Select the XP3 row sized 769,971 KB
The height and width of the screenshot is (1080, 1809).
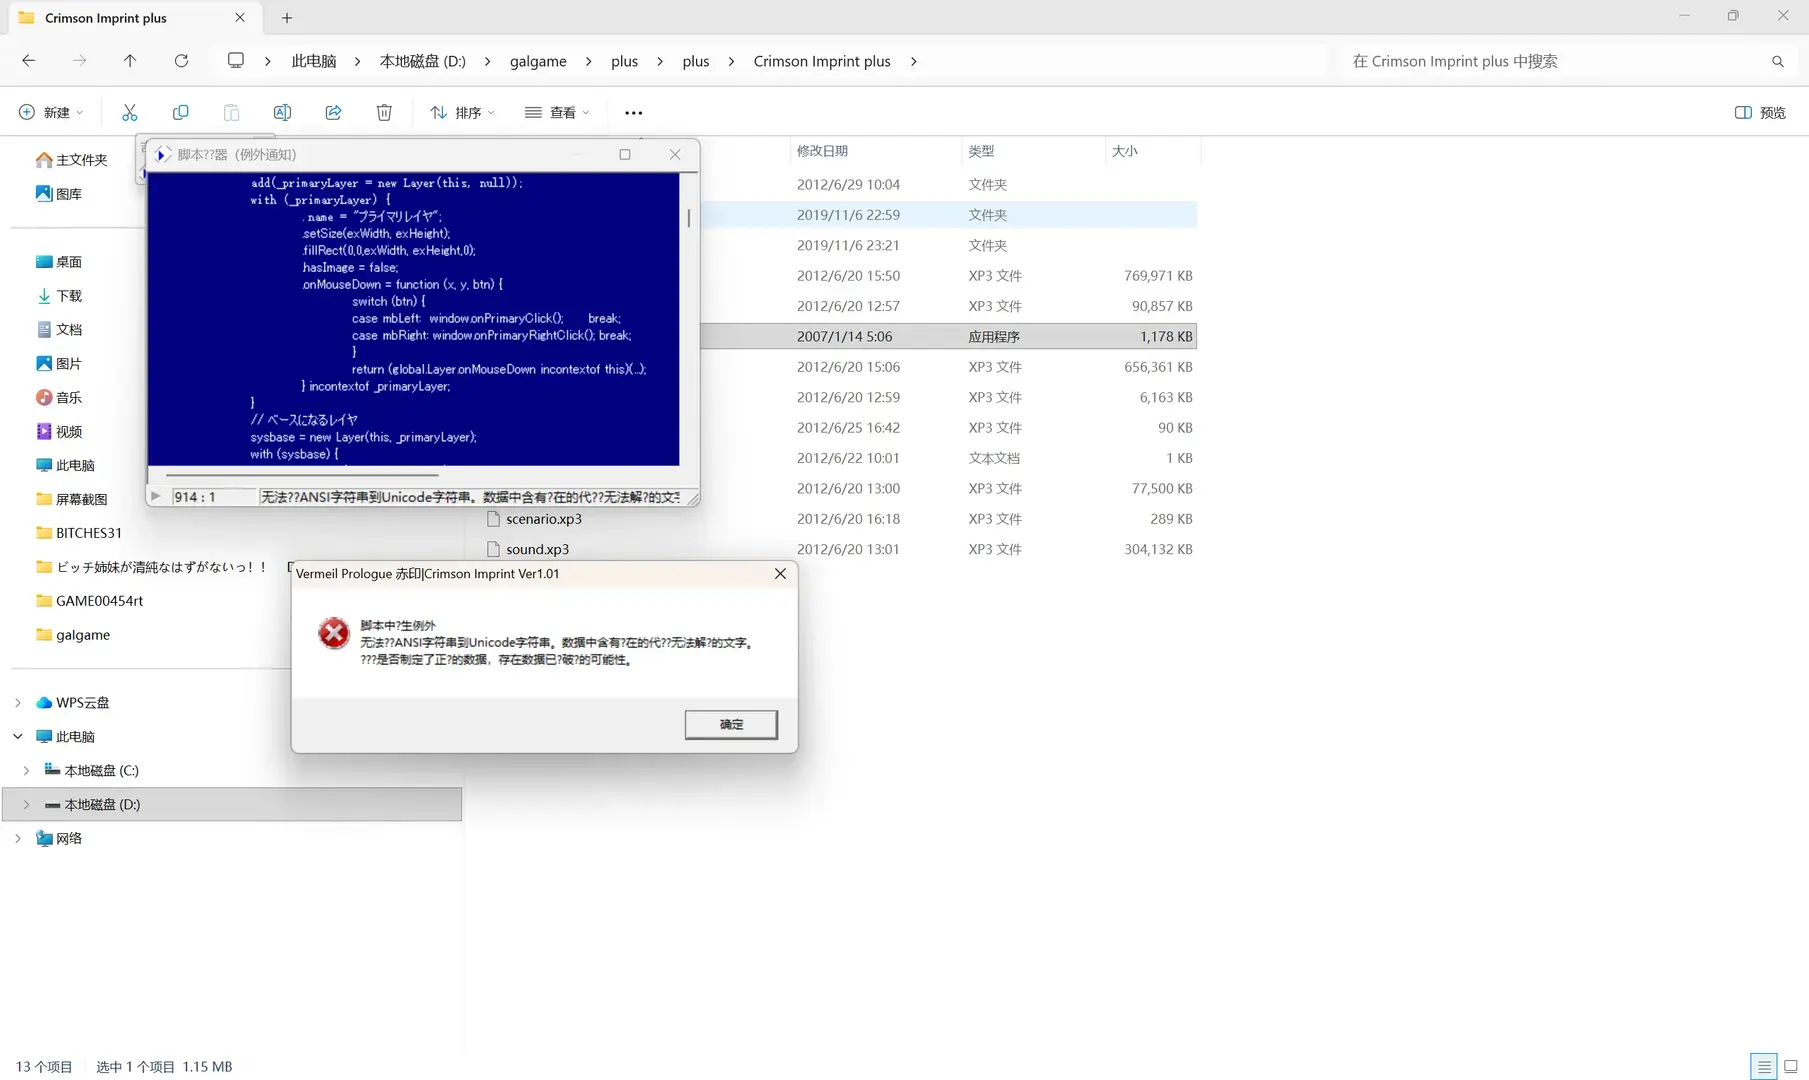948,276
